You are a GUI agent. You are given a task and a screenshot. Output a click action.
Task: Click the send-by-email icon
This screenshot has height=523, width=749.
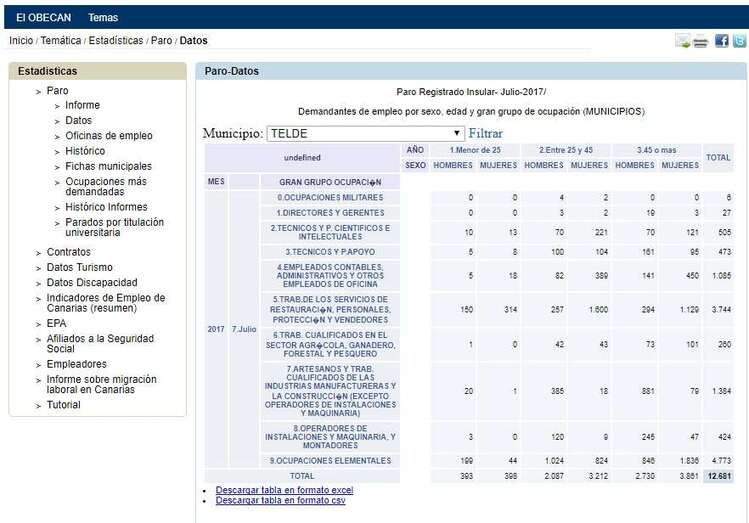coord(683,41)
